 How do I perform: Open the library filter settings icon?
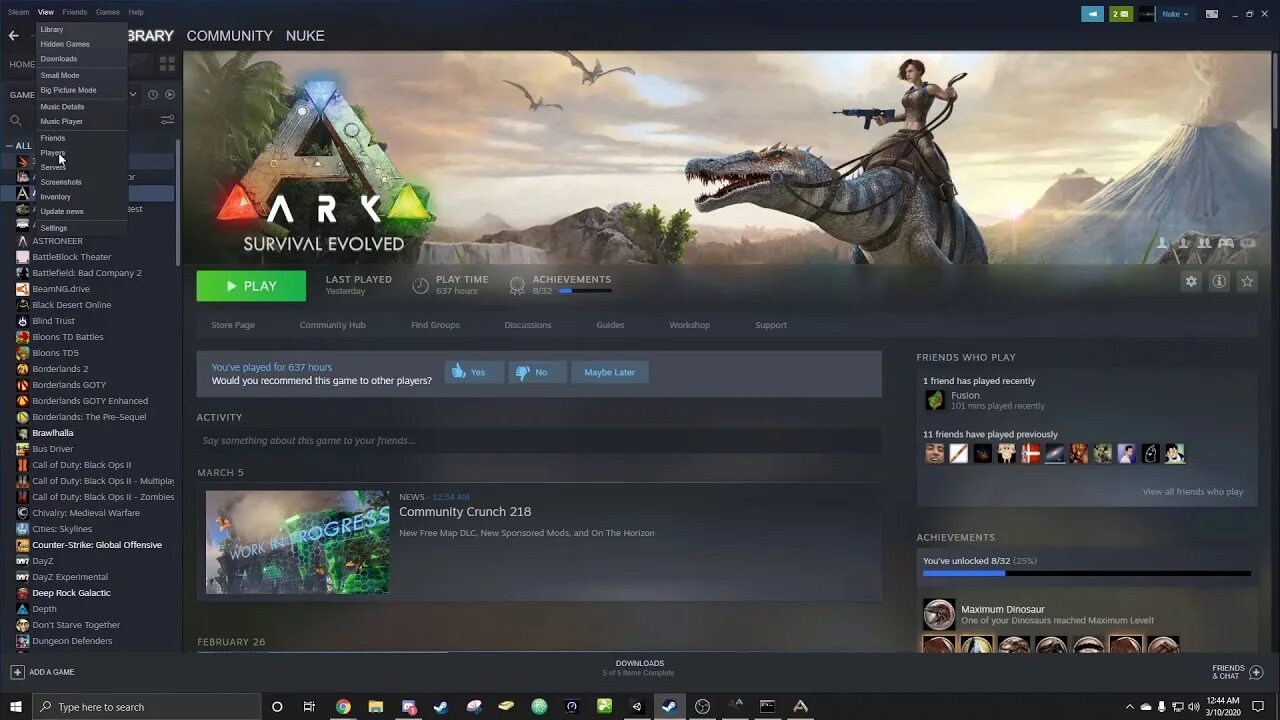pyautogui.click(x=167, y=120)
